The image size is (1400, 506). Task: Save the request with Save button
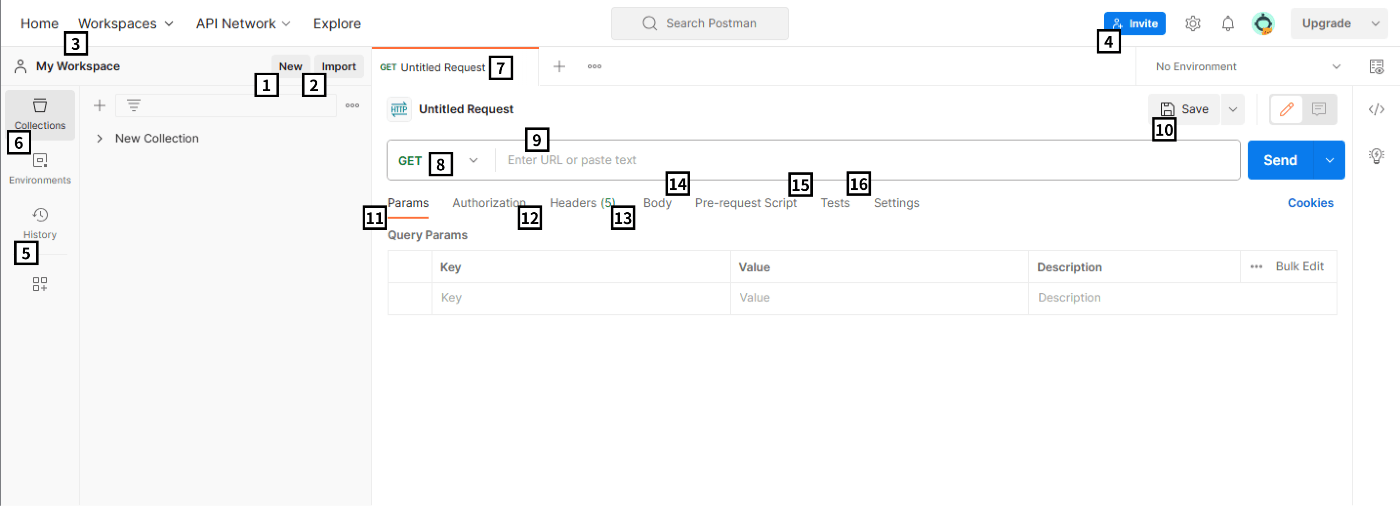[1184, 109]
